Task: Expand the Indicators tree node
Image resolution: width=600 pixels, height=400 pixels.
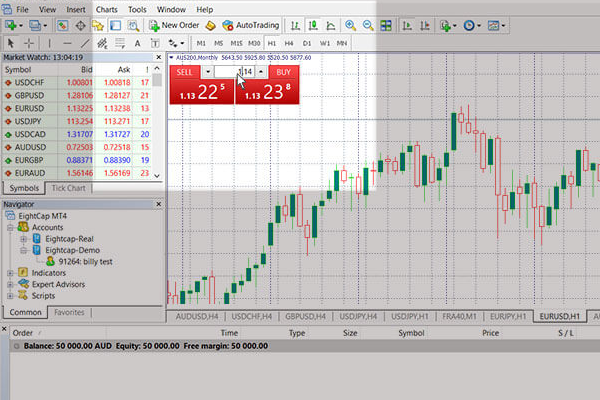Action: (10, 272)
